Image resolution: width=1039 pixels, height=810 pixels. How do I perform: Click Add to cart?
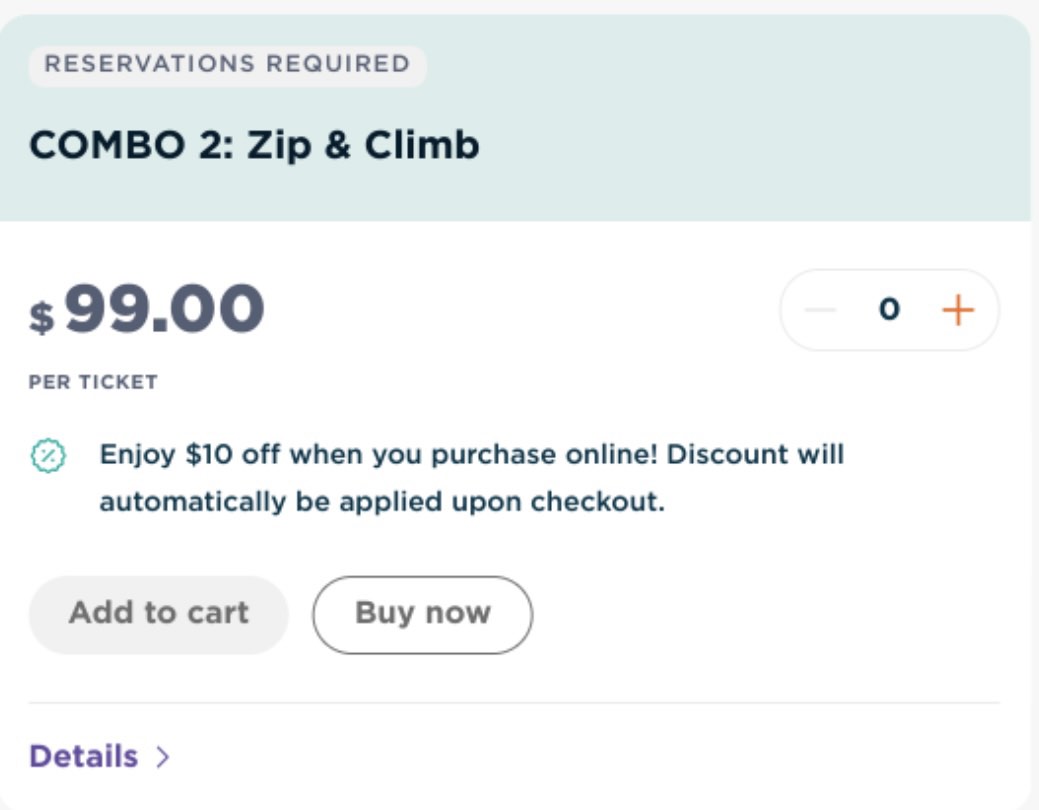[x=156, y=613]
